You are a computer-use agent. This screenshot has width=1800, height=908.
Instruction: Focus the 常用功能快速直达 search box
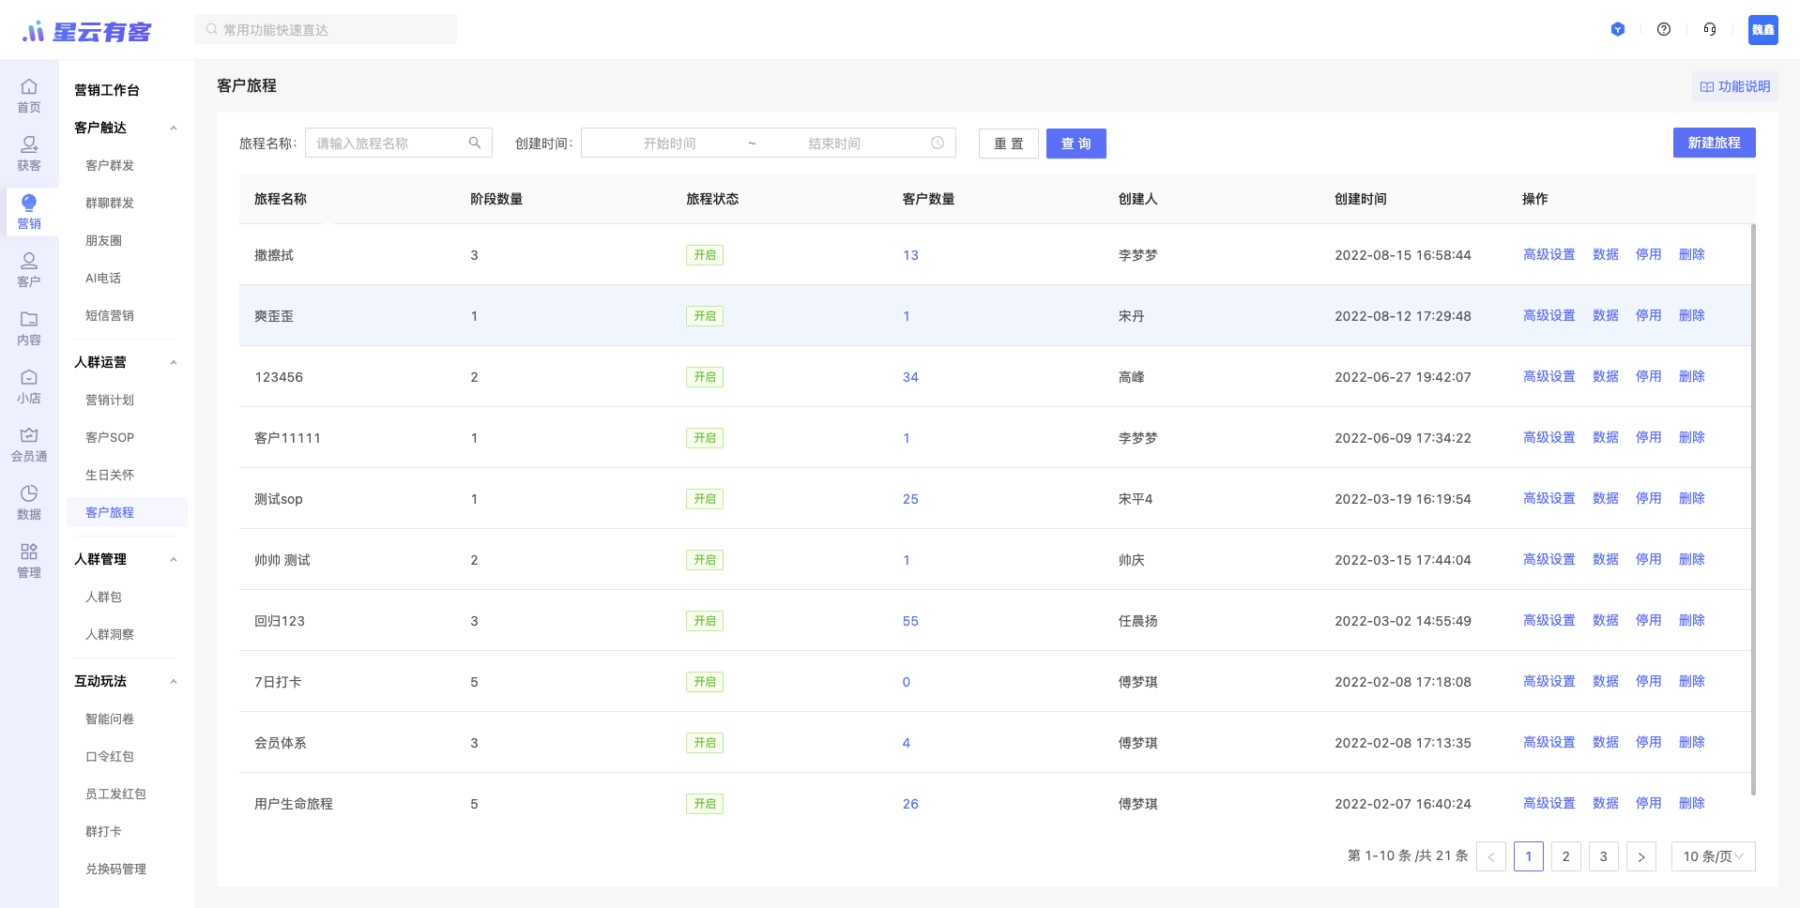tap(325, 29)
